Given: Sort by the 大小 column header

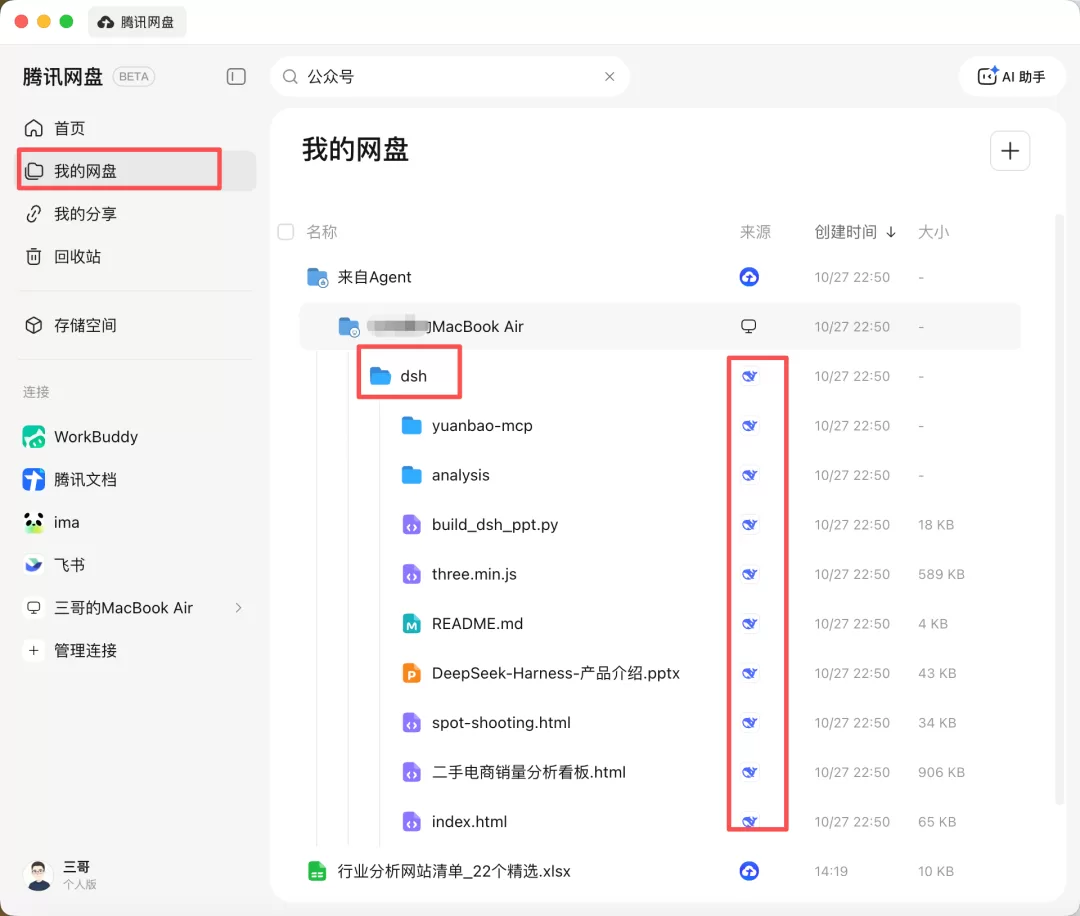Looking at the screenshot, I should coord(933,231).
